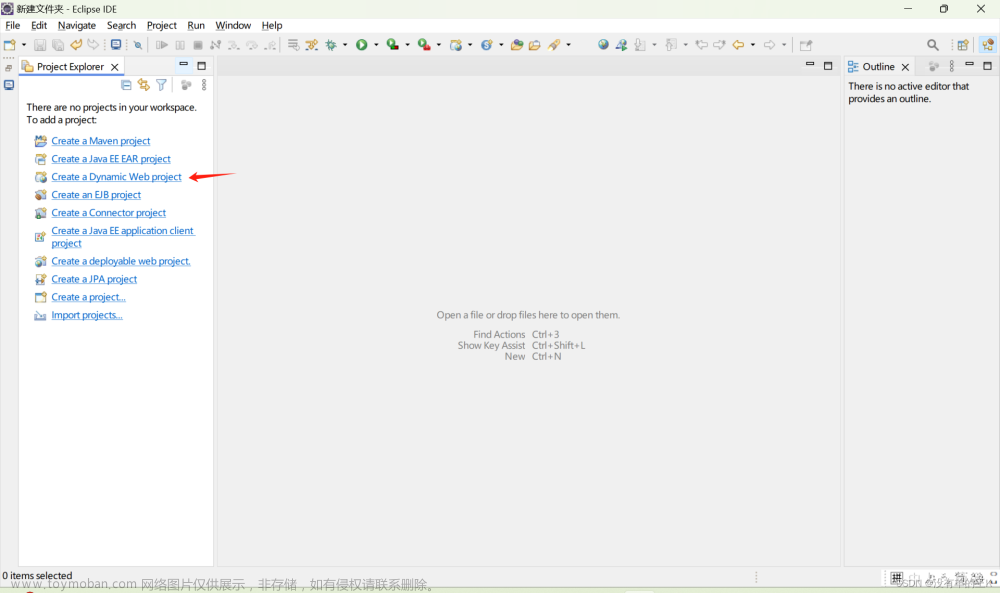Click the Open Web Browser globe icon
Image resolution: width=1000 pixels, height=593 pixels.
(603, 45)
